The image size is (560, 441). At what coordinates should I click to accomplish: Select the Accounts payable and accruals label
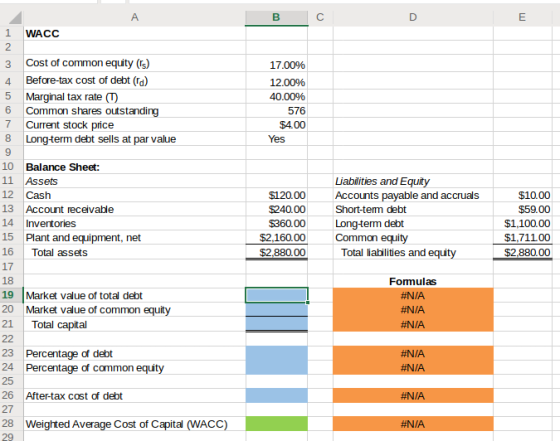(407, 195)
